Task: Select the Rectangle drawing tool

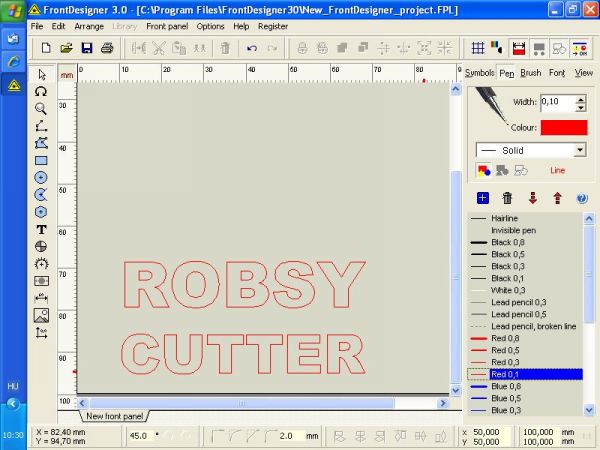Action: click(x=41, y=160)
